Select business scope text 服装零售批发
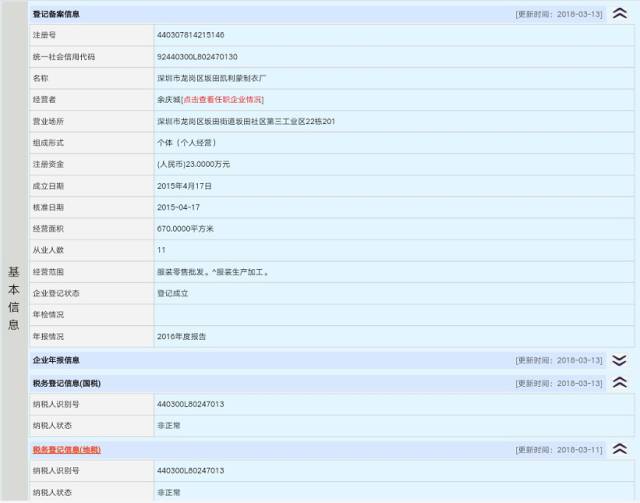640x503 pixels. 180,272
